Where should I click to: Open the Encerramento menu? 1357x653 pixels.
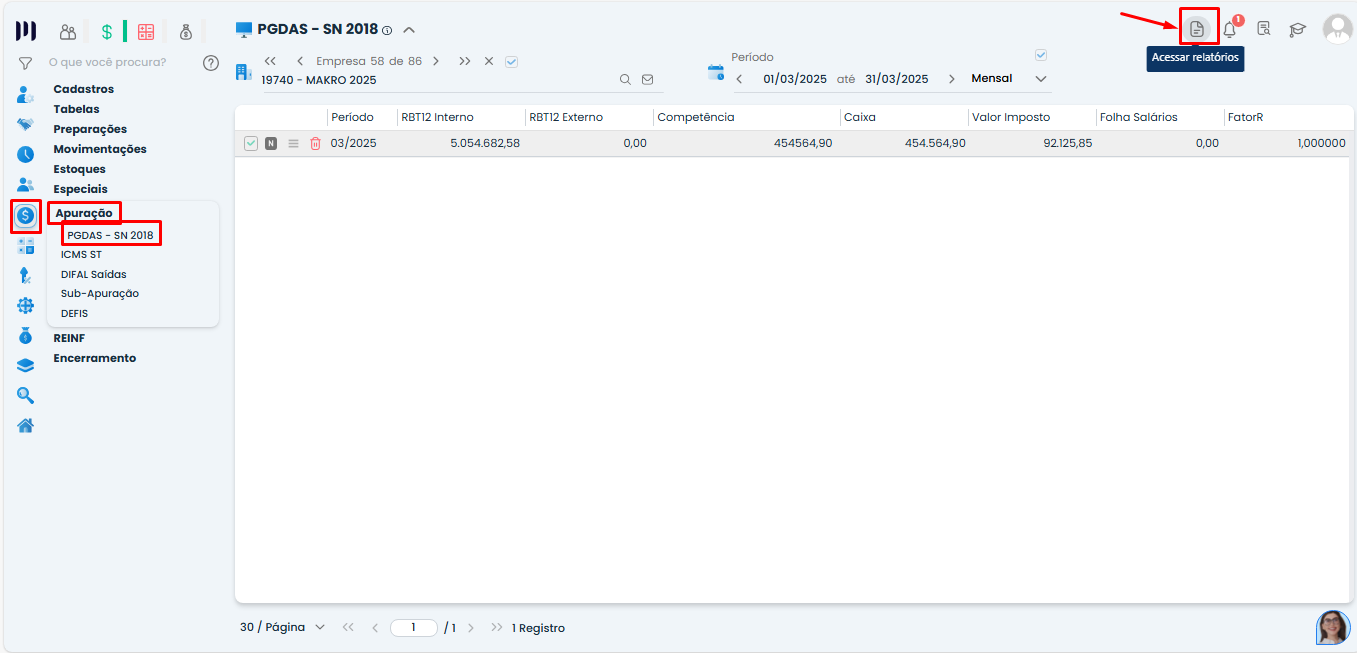(95, 358)
